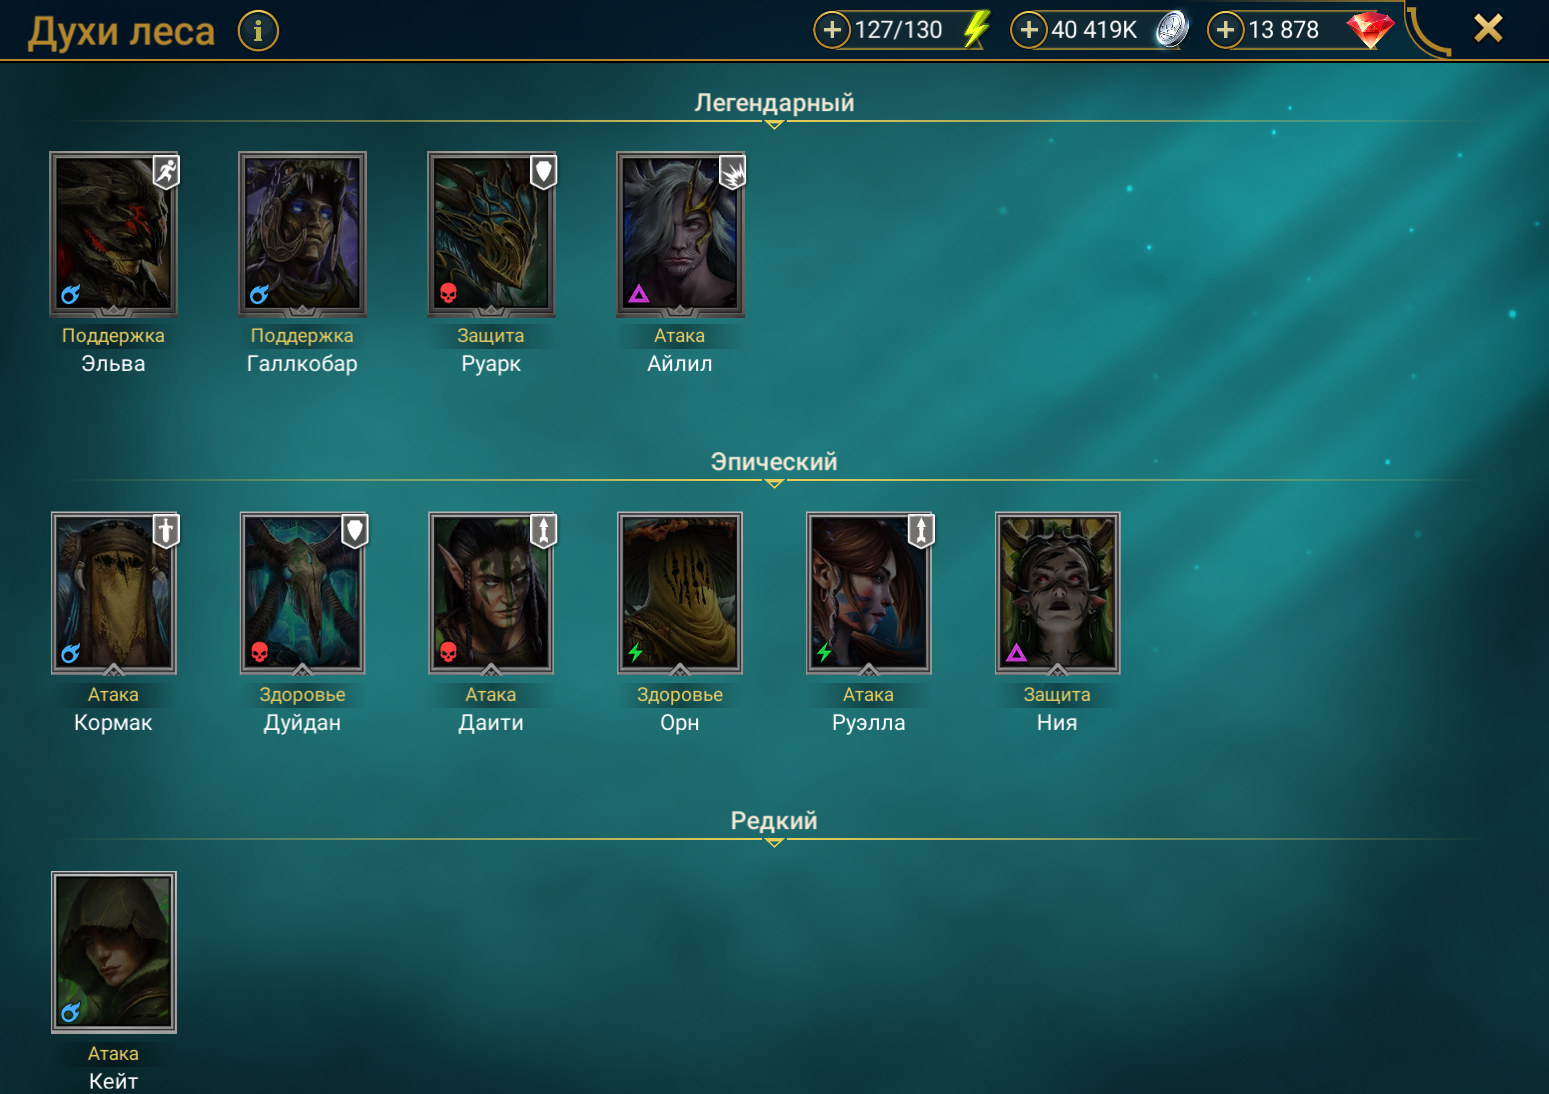Collapse the Эпический section arrow
1549x1094 pixels.
click(774, 484)
